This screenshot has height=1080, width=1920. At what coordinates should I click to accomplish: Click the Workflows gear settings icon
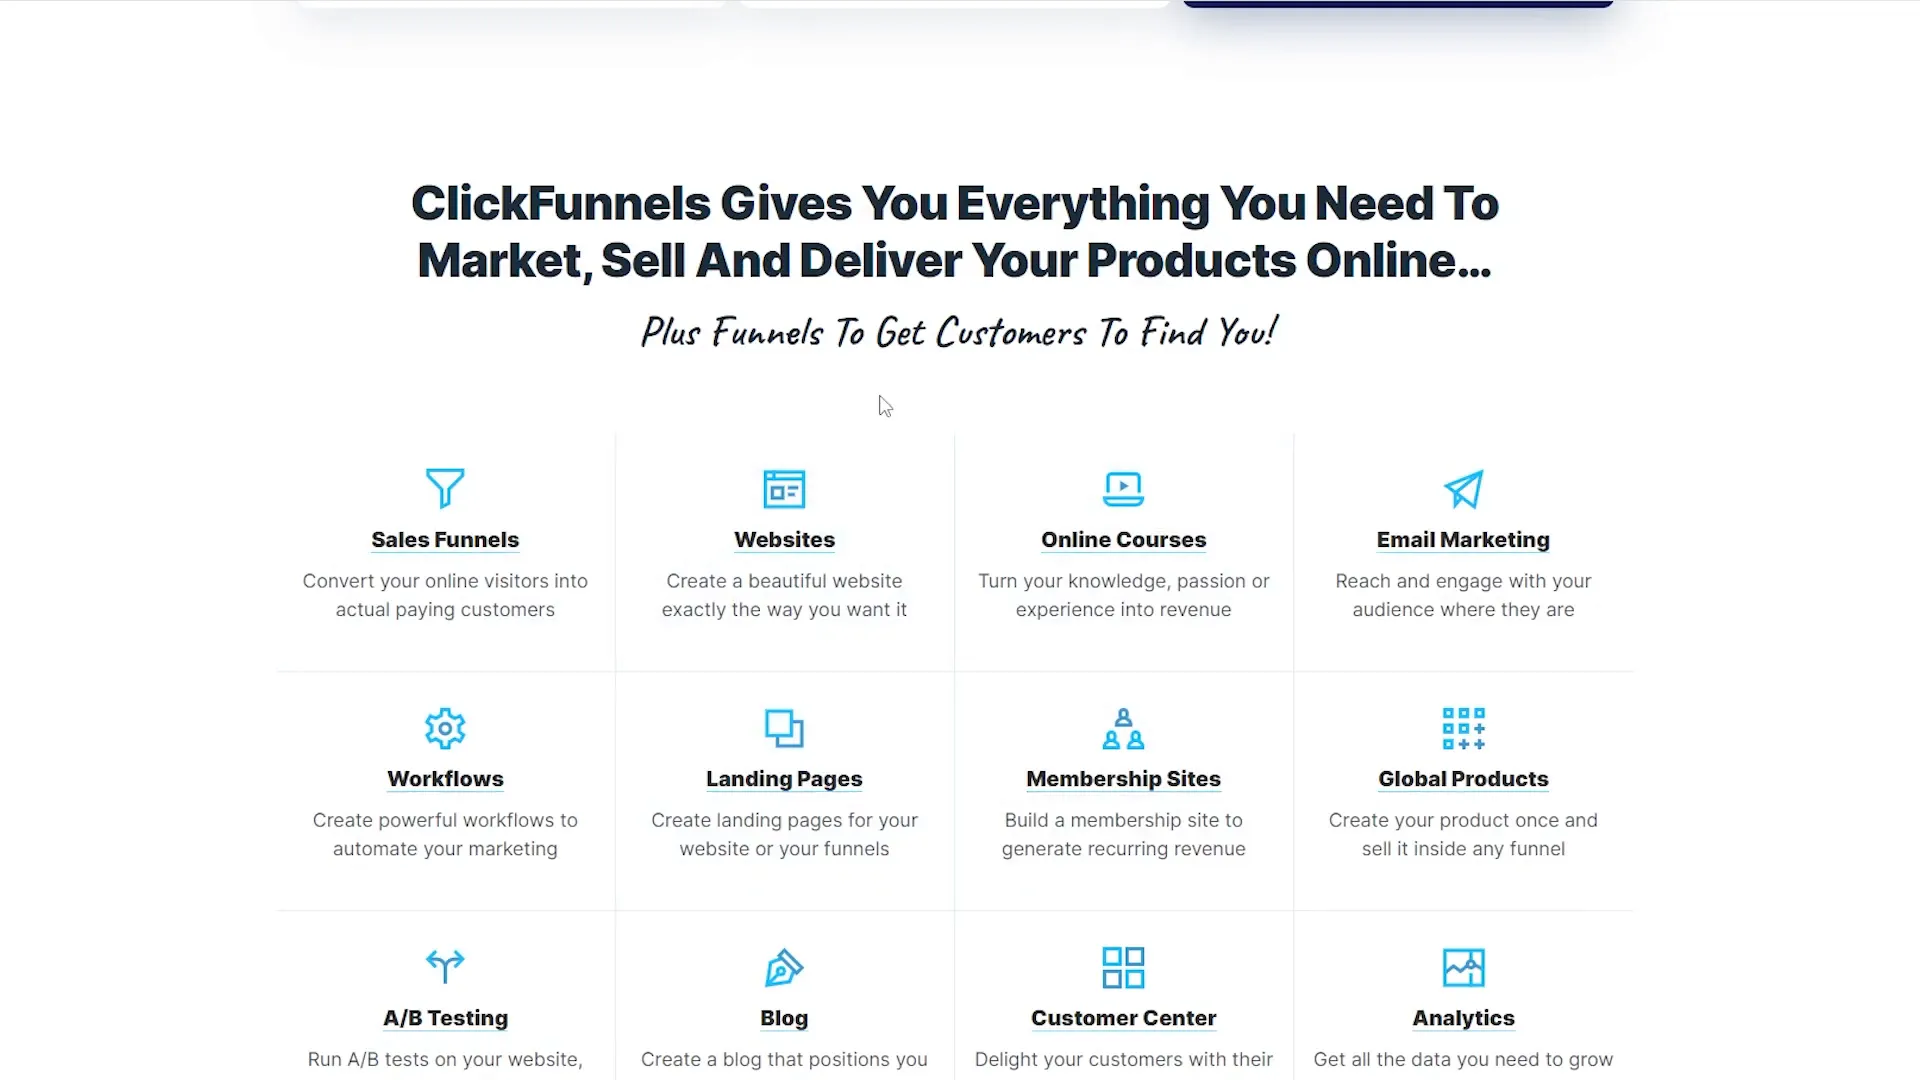444,727
